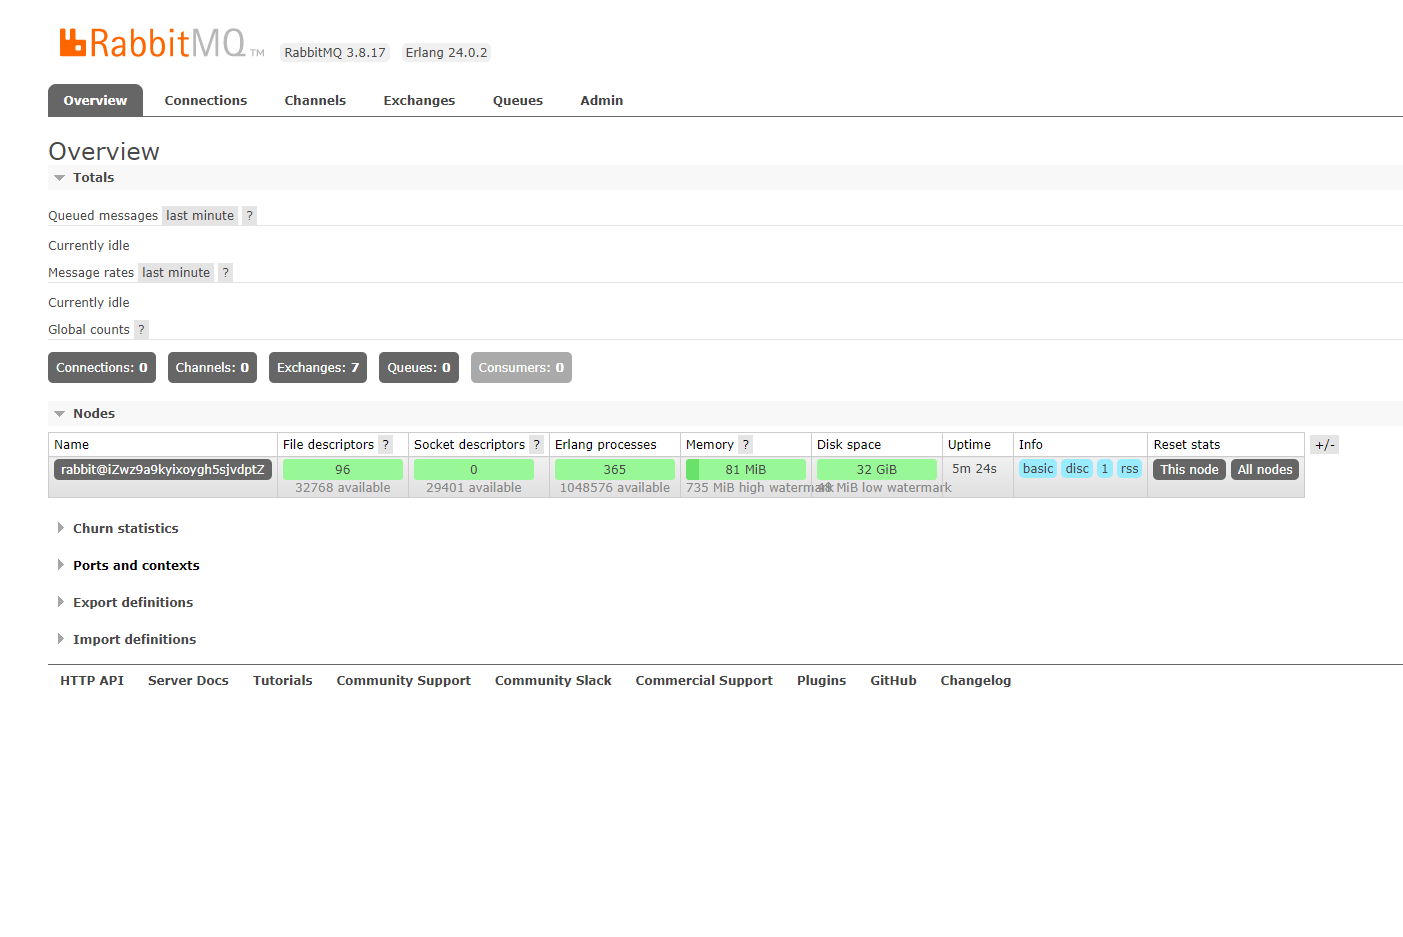The height and width of the screenshot is (937, 1403).
Task: Click the Overview page heading
Action: 104,152
